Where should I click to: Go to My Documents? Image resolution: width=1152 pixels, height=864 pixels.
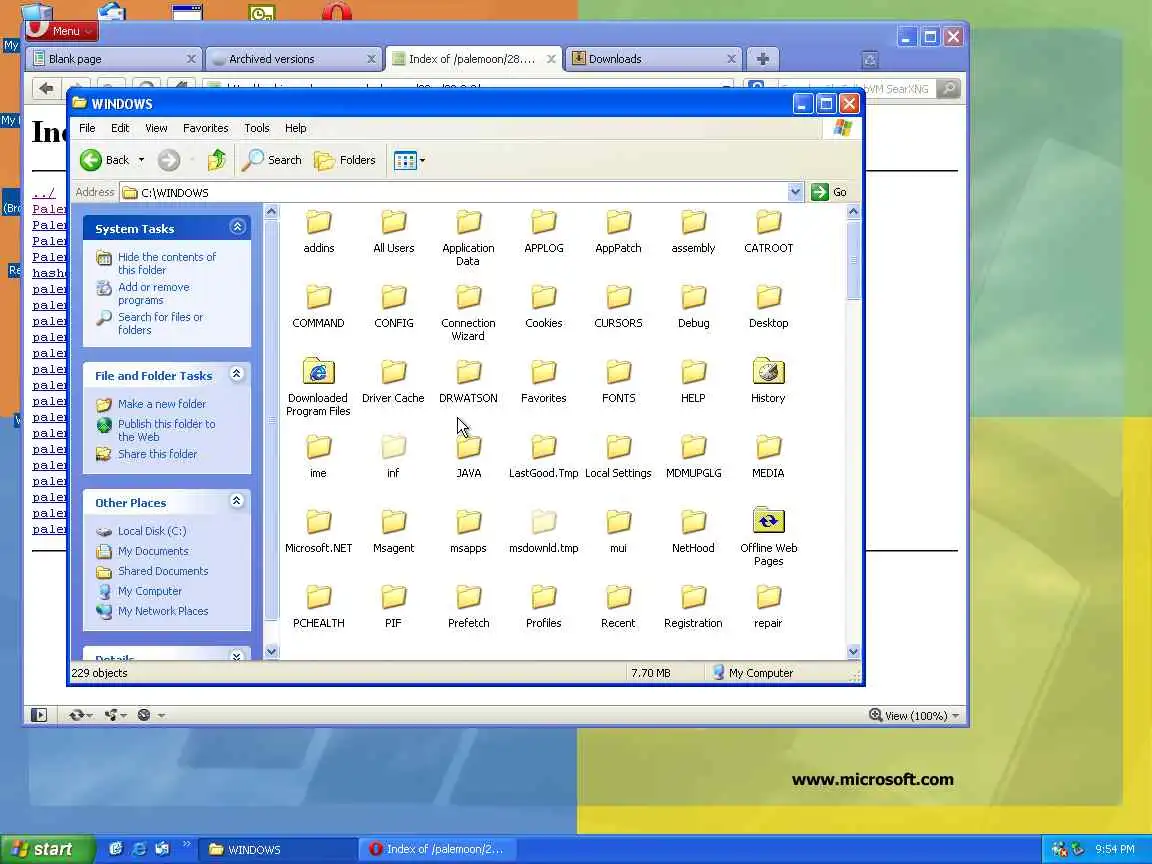pos(153,551)
